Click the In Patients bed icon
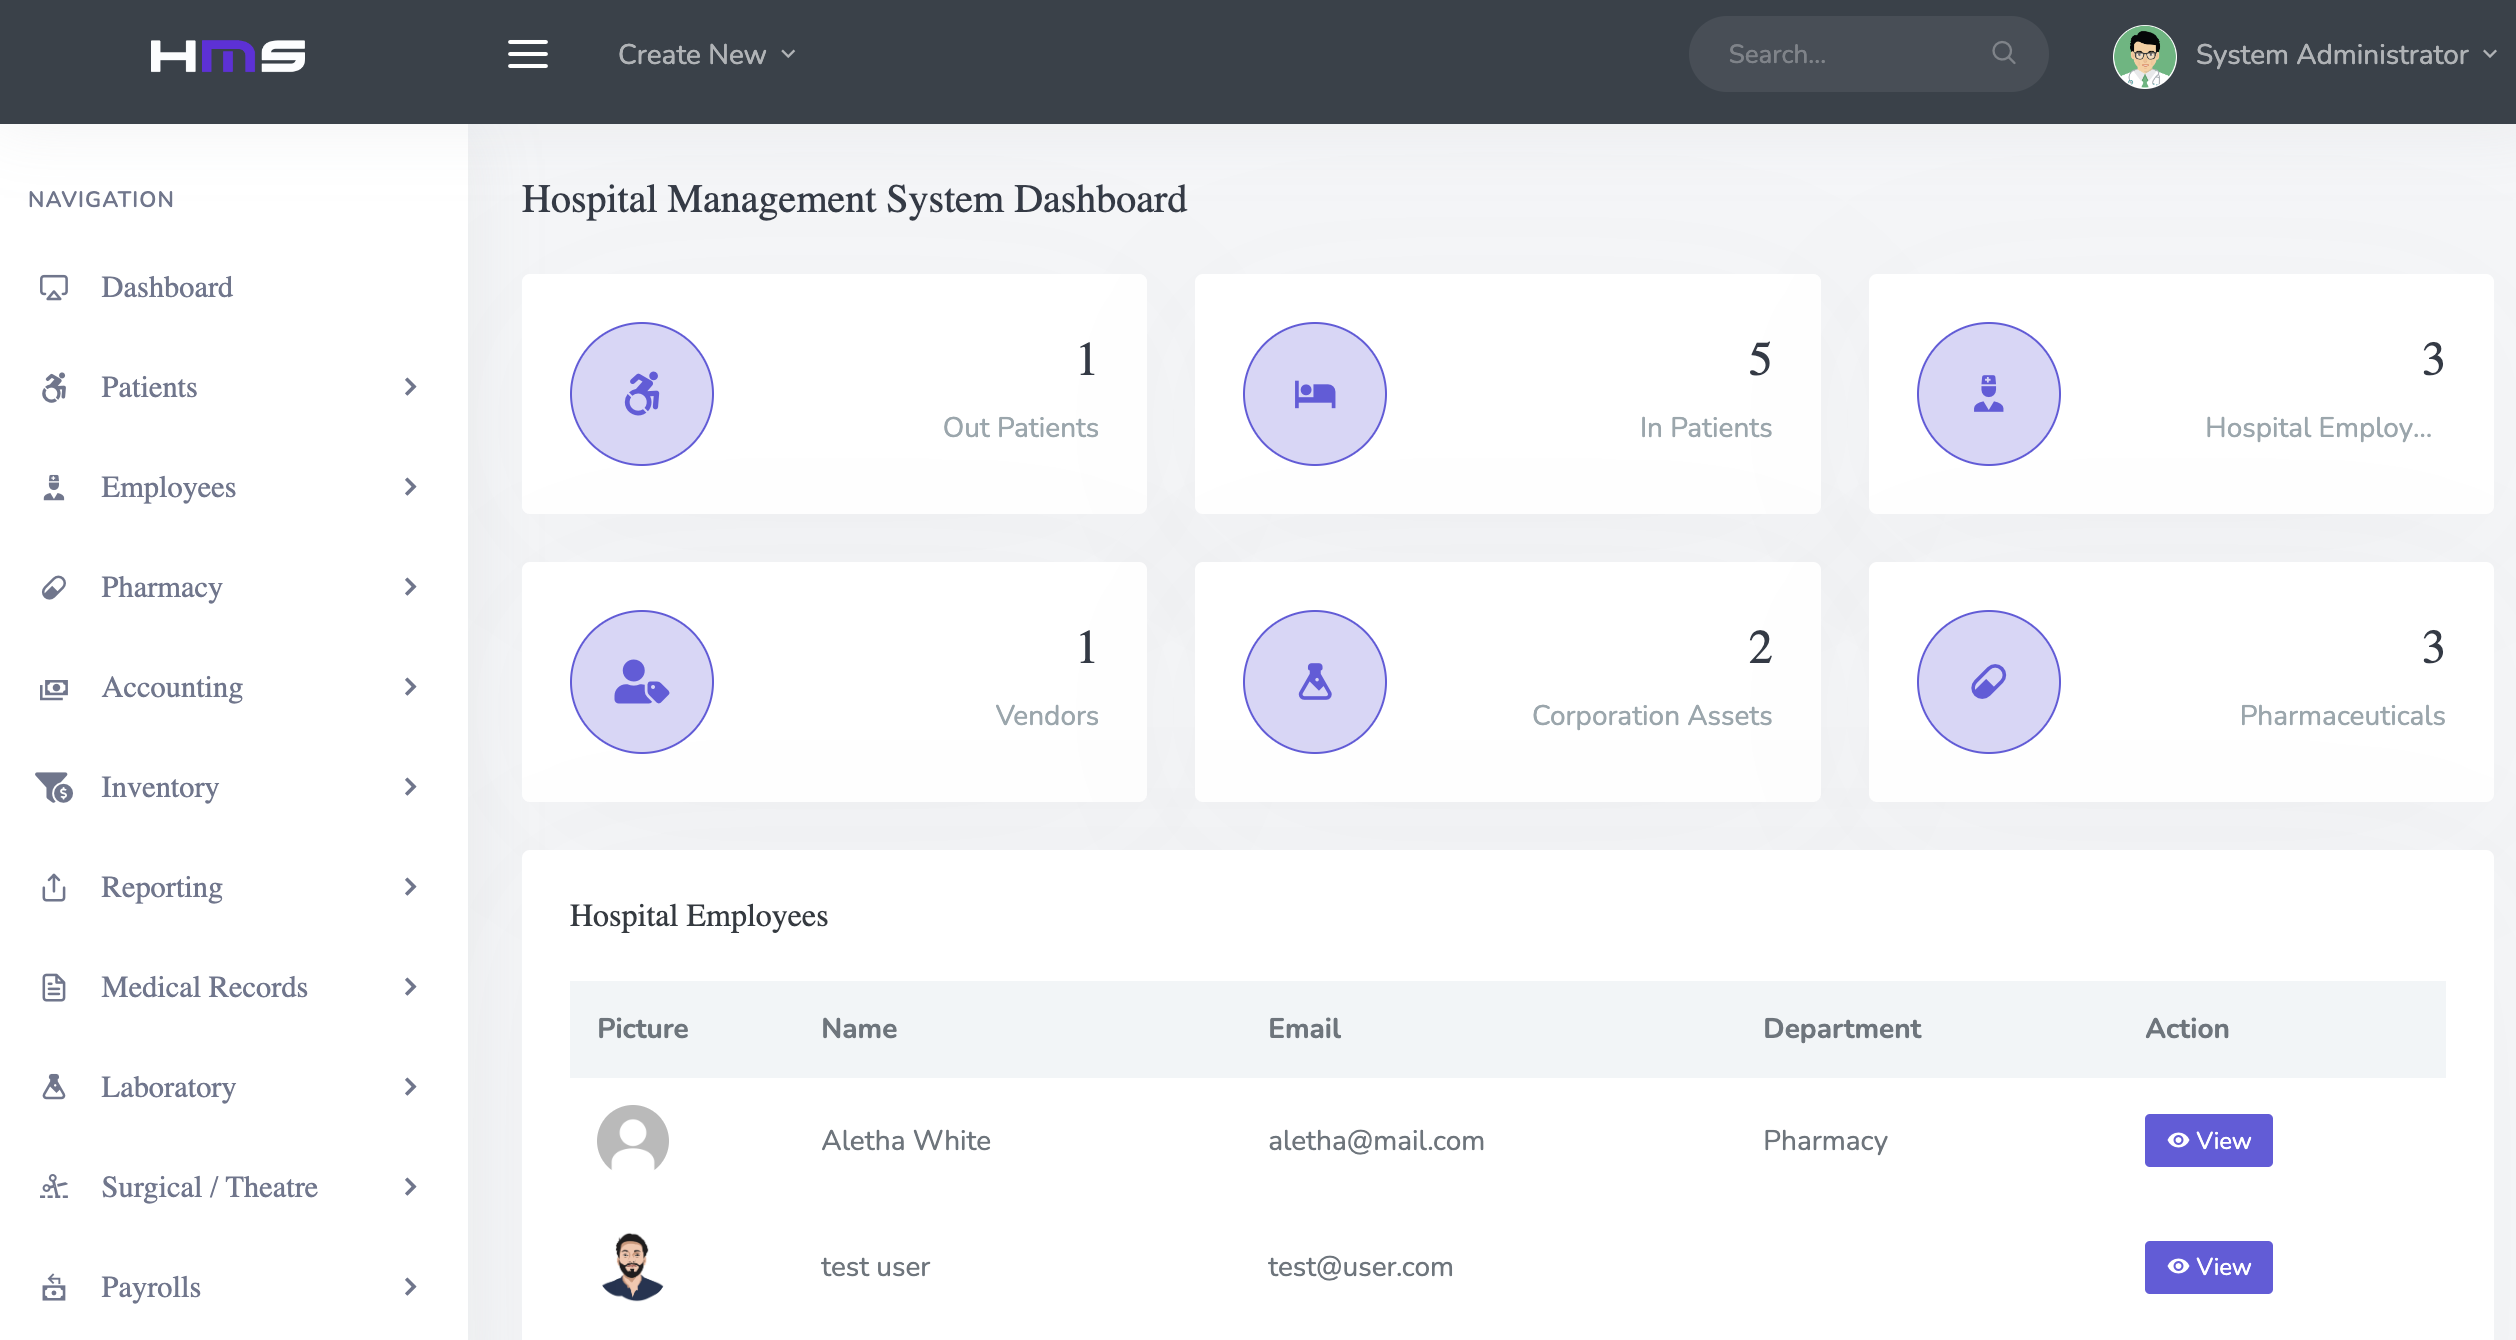Viewport: 2516px width, 1340px height. click(x=1314, y=393)
